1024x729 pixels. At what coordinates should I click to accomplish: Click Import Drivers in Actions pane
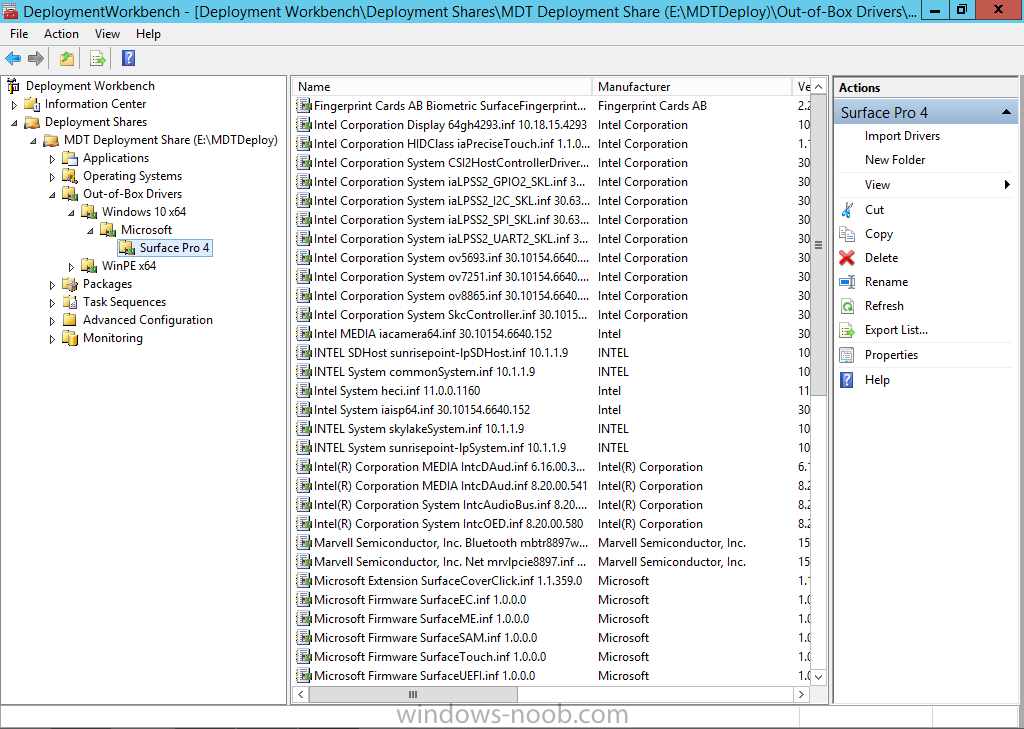[903, 136]
